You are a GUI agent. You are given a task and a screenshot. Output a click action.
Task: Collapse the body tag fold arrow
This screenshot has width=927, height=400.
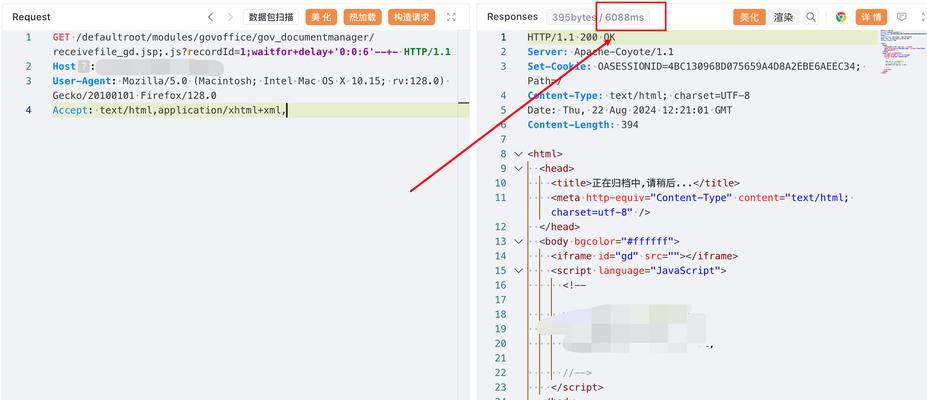point(518,242)
